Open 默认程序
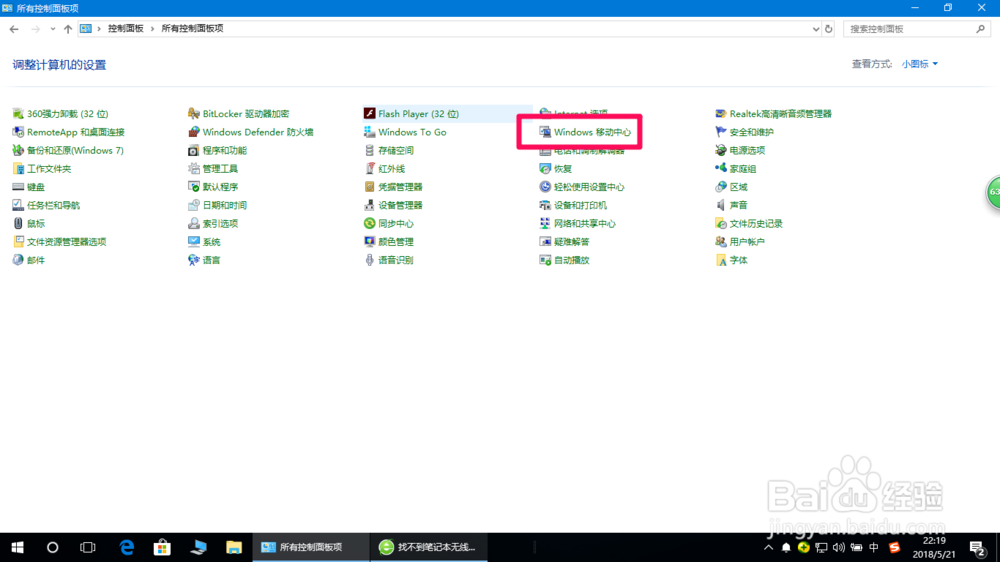The image size is (1000, 562). [213, 187]
